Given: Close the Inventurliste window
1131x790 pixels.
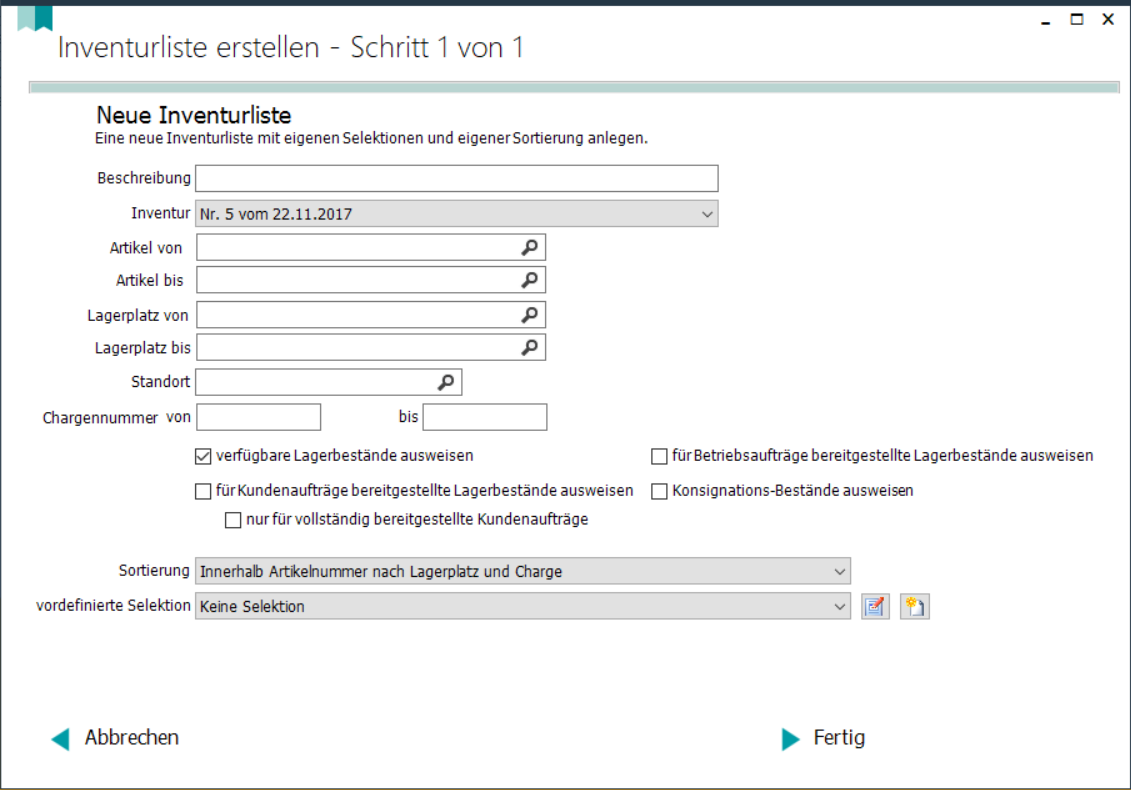Looking at the screenshot, I should (1109, 19).
